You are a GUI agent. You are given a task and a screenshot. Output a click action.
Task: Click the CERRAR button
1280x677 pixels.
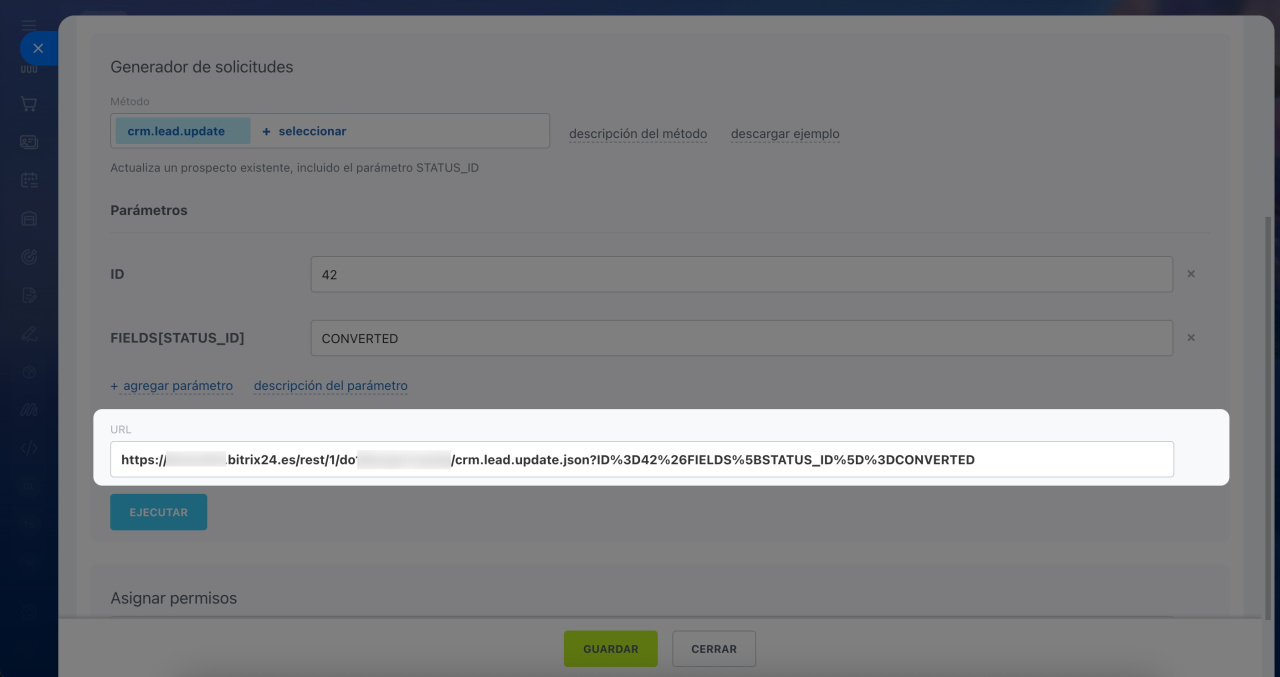tap(714, 649)
